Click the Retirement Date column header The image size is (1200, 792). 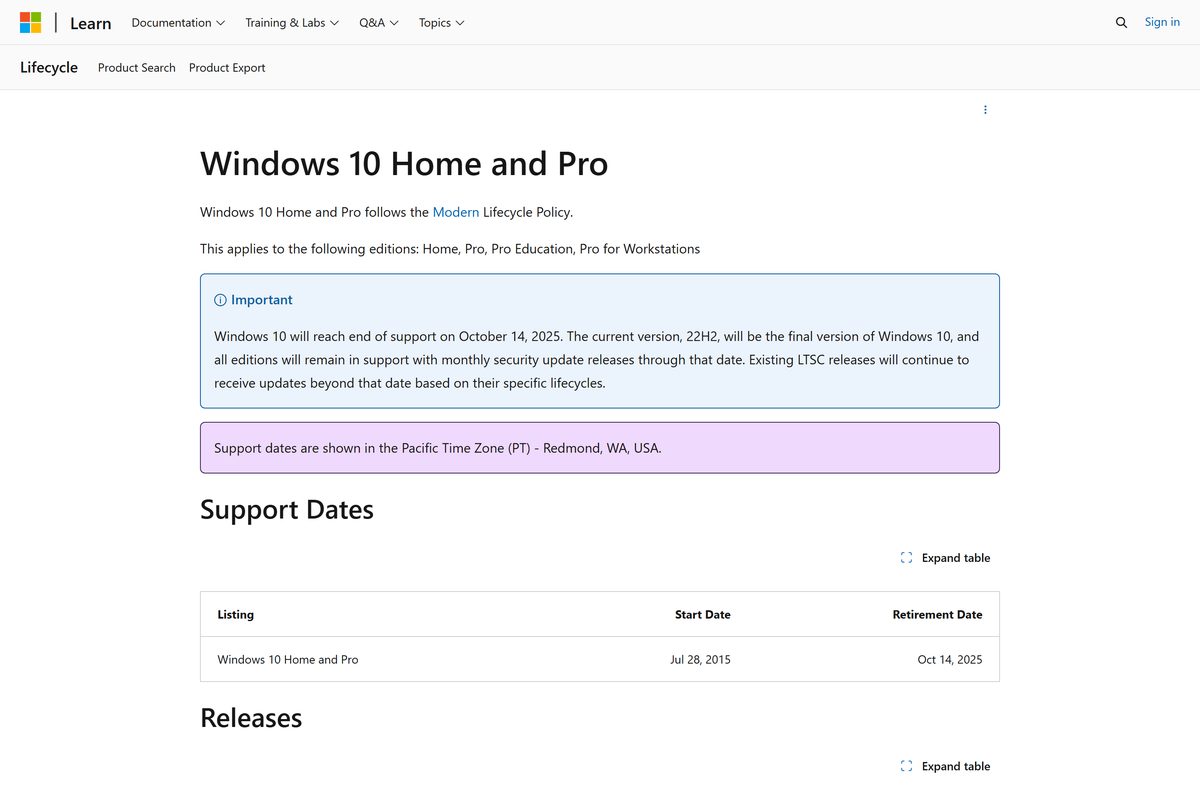coord(937,615)
